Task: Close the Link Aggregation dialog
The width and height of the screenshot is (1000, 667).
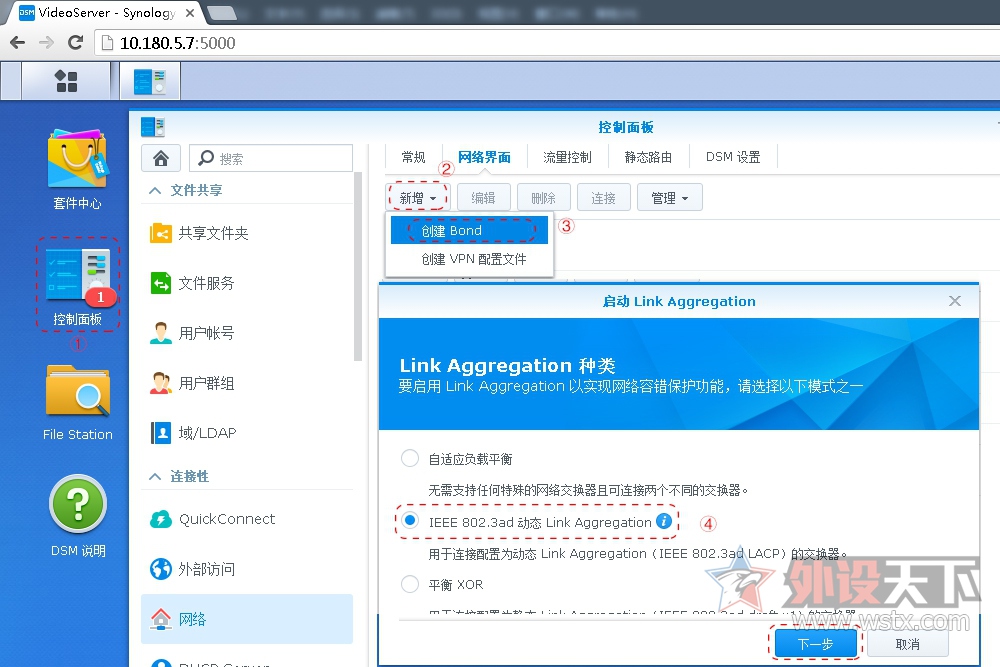Action: 955,301
